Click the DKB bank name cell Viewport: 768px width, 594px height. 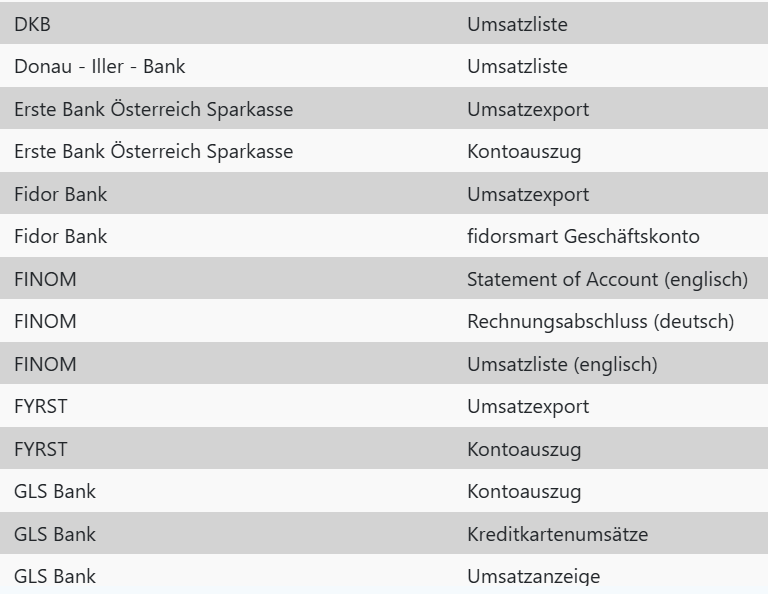tap(31, 24)
